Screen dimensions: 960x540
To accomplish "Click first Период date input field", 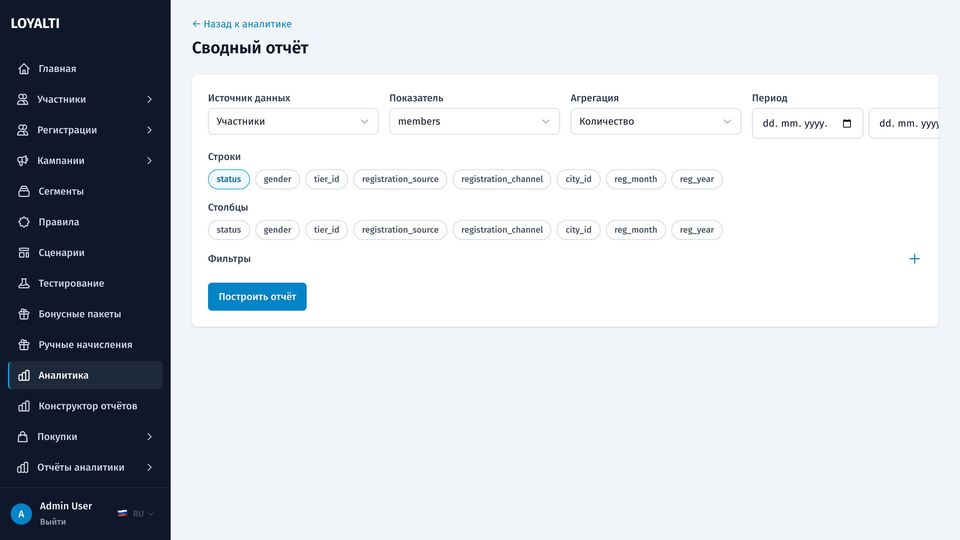I will pos(808,124).
